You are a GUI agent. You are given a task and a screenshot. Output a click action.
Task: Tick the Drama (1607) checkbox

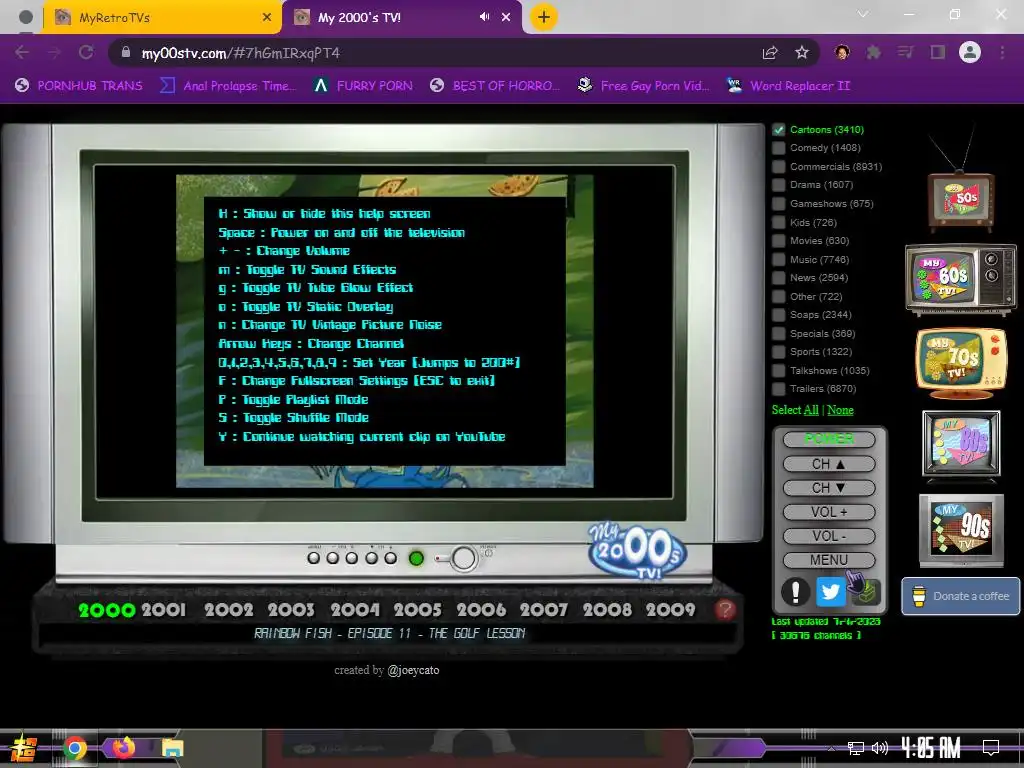778,185
